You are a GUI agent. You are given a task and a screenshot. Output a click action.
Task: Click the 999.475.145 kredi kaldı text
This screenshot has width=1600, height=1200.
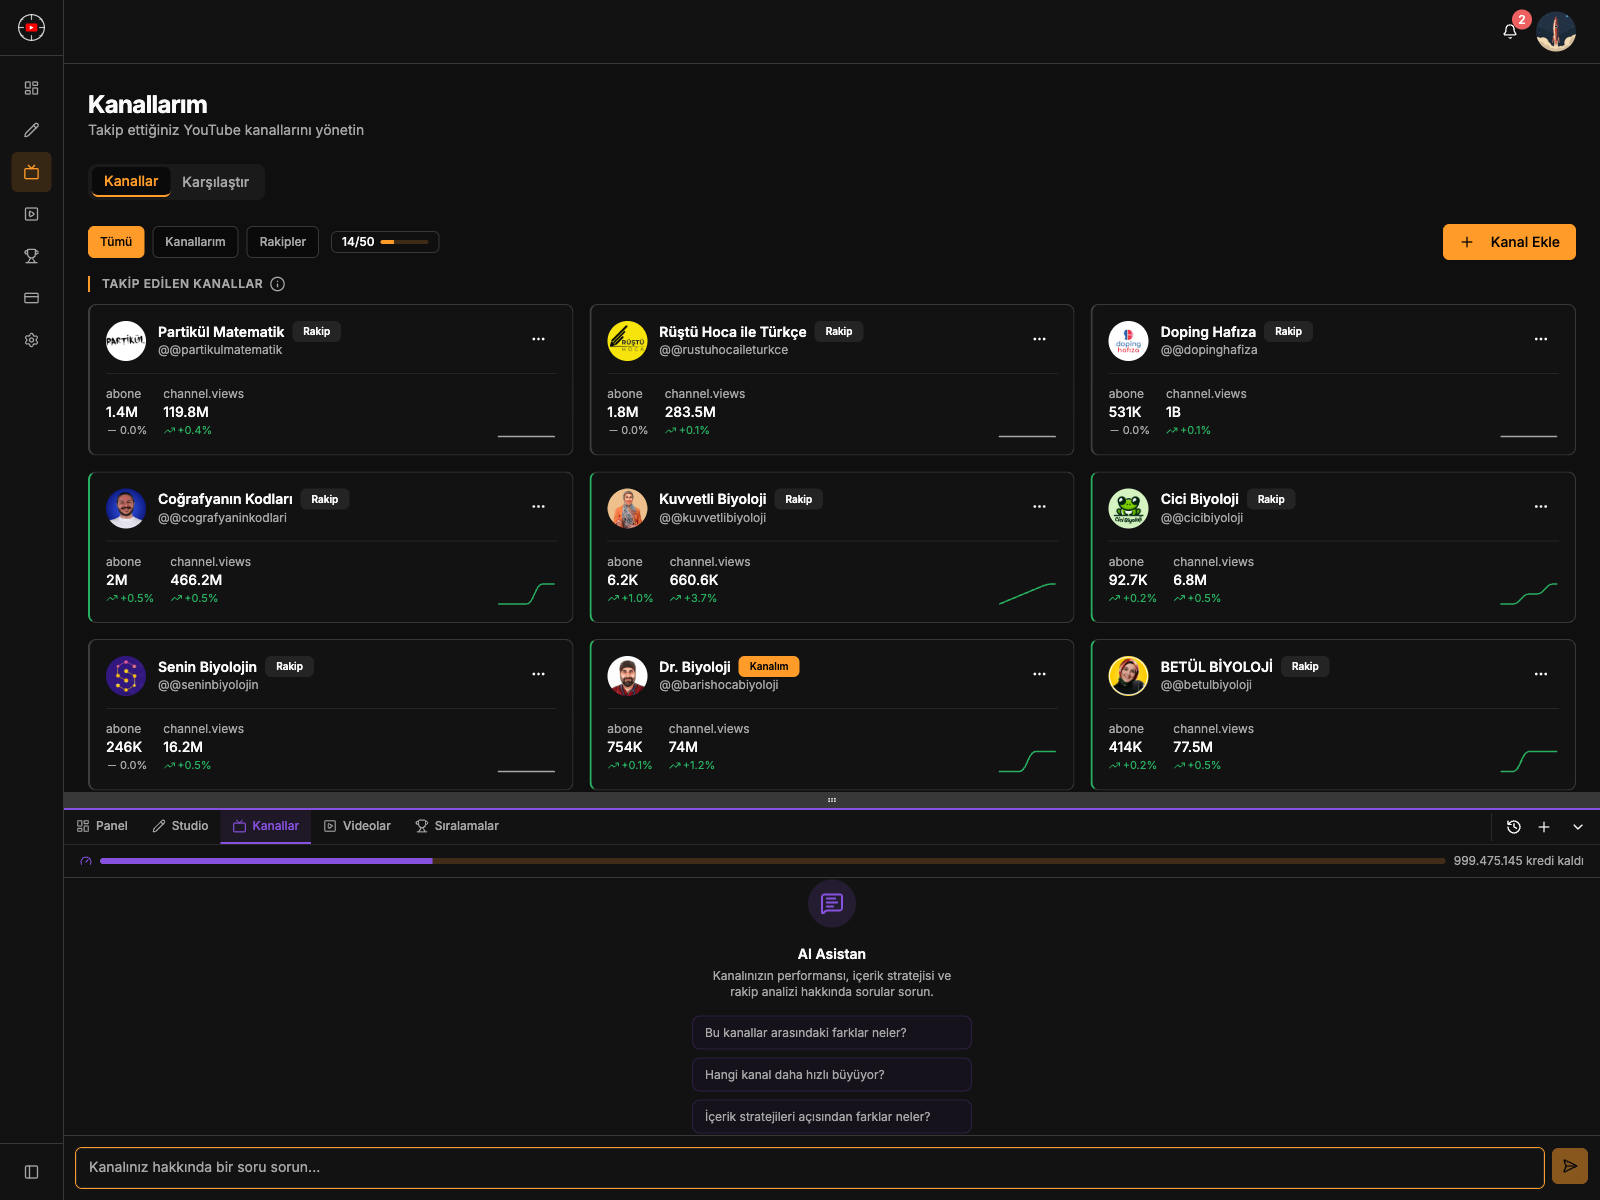tap(1518, 861)
